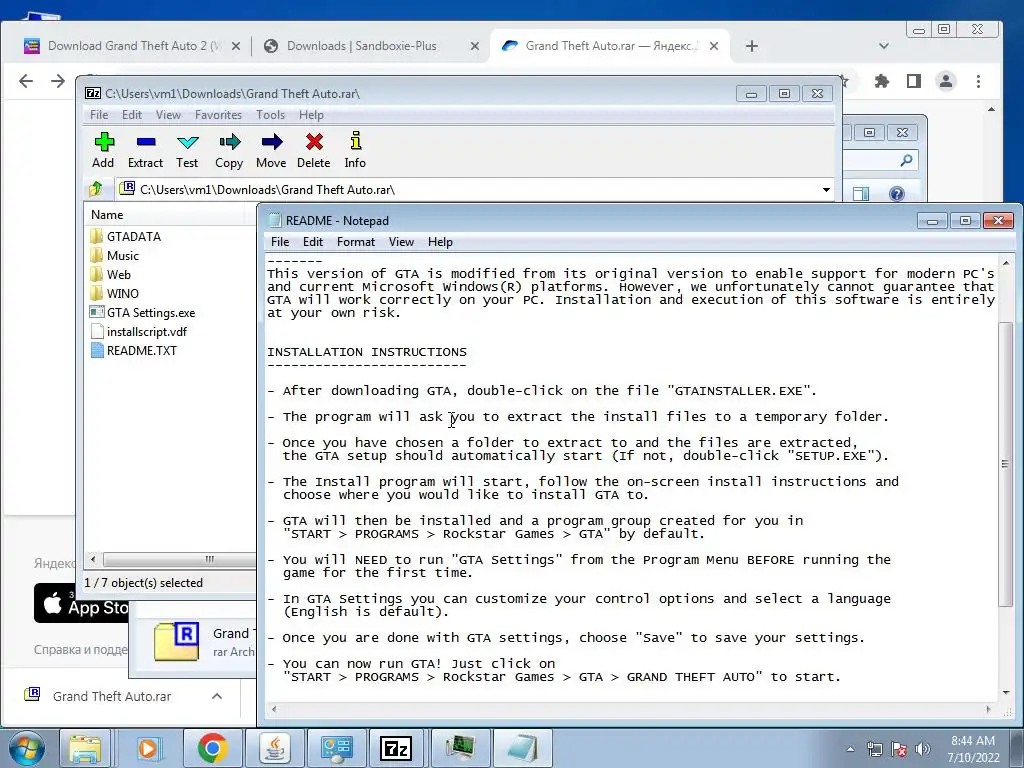Click the Add tool in 7-Zip toolbar
1024x768 pixels.
tap(103, 150)
